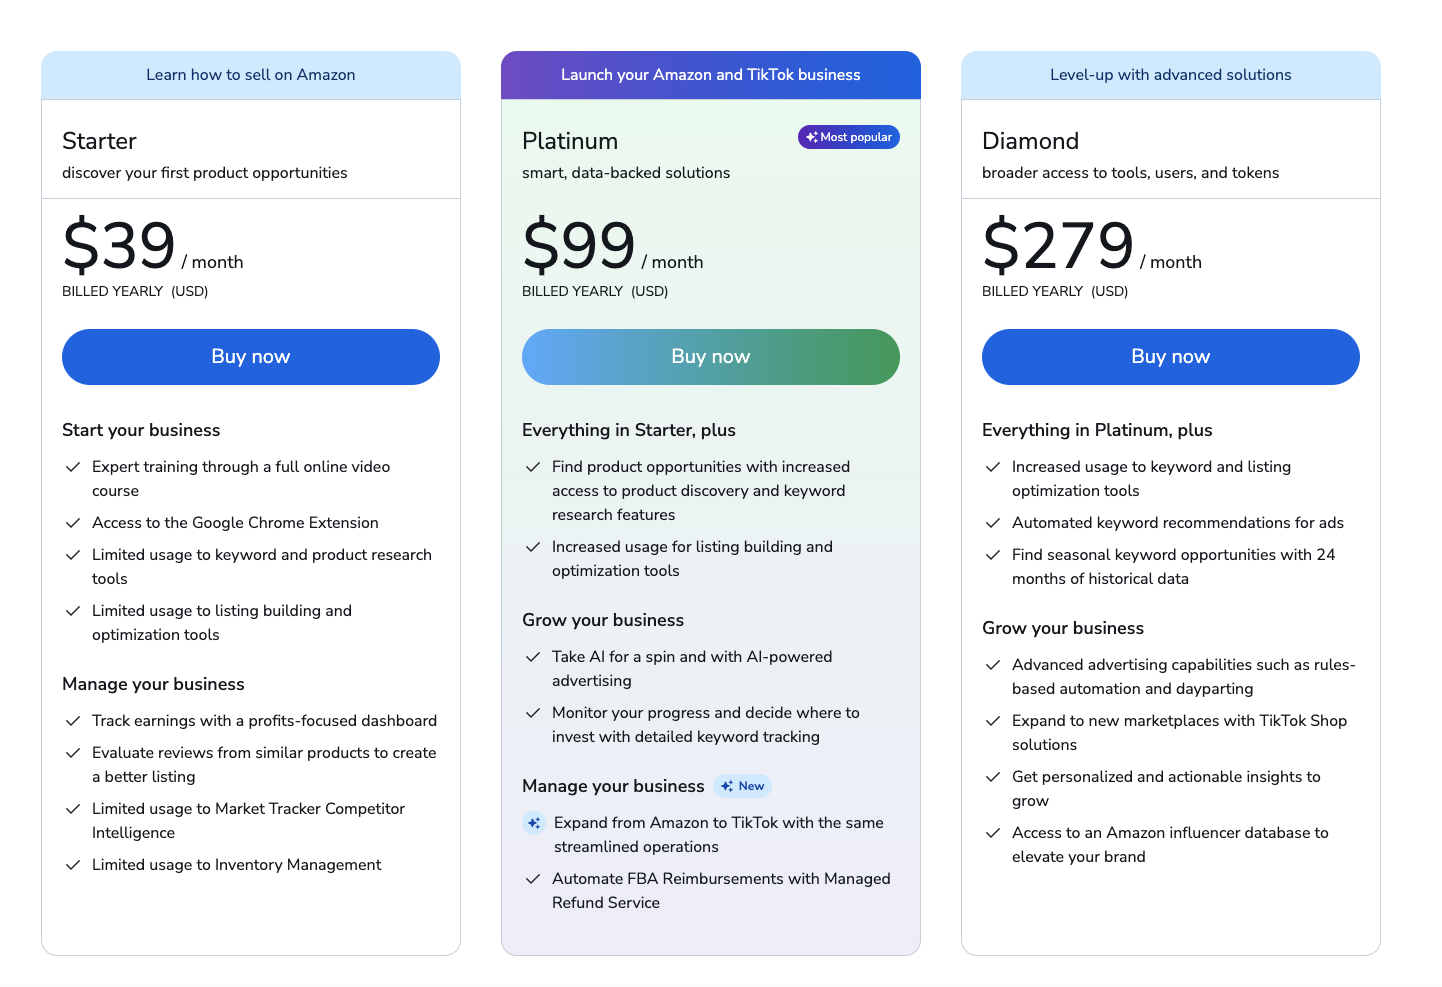
Task: Select the Most popular badge
Action: pyautogui.click(x=848, y=136)
